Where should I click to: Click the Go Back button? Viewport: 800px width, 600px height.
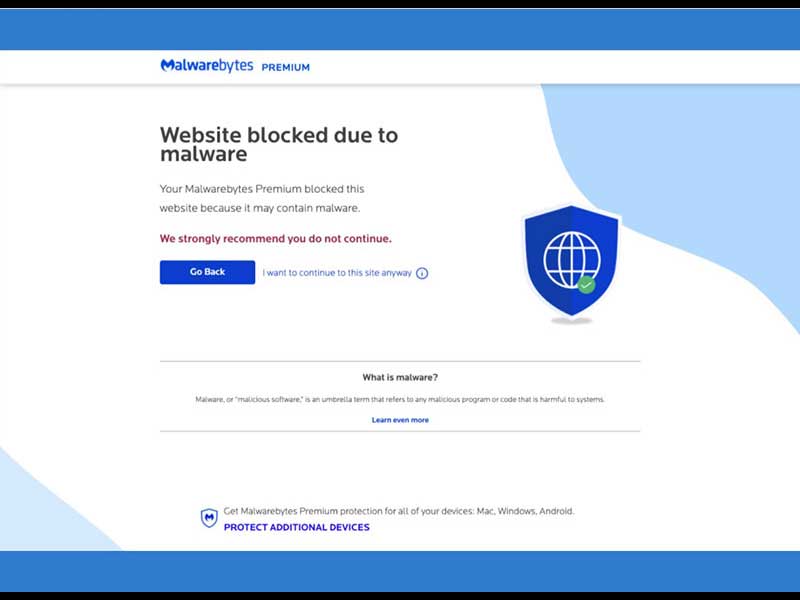click(207, 272)
